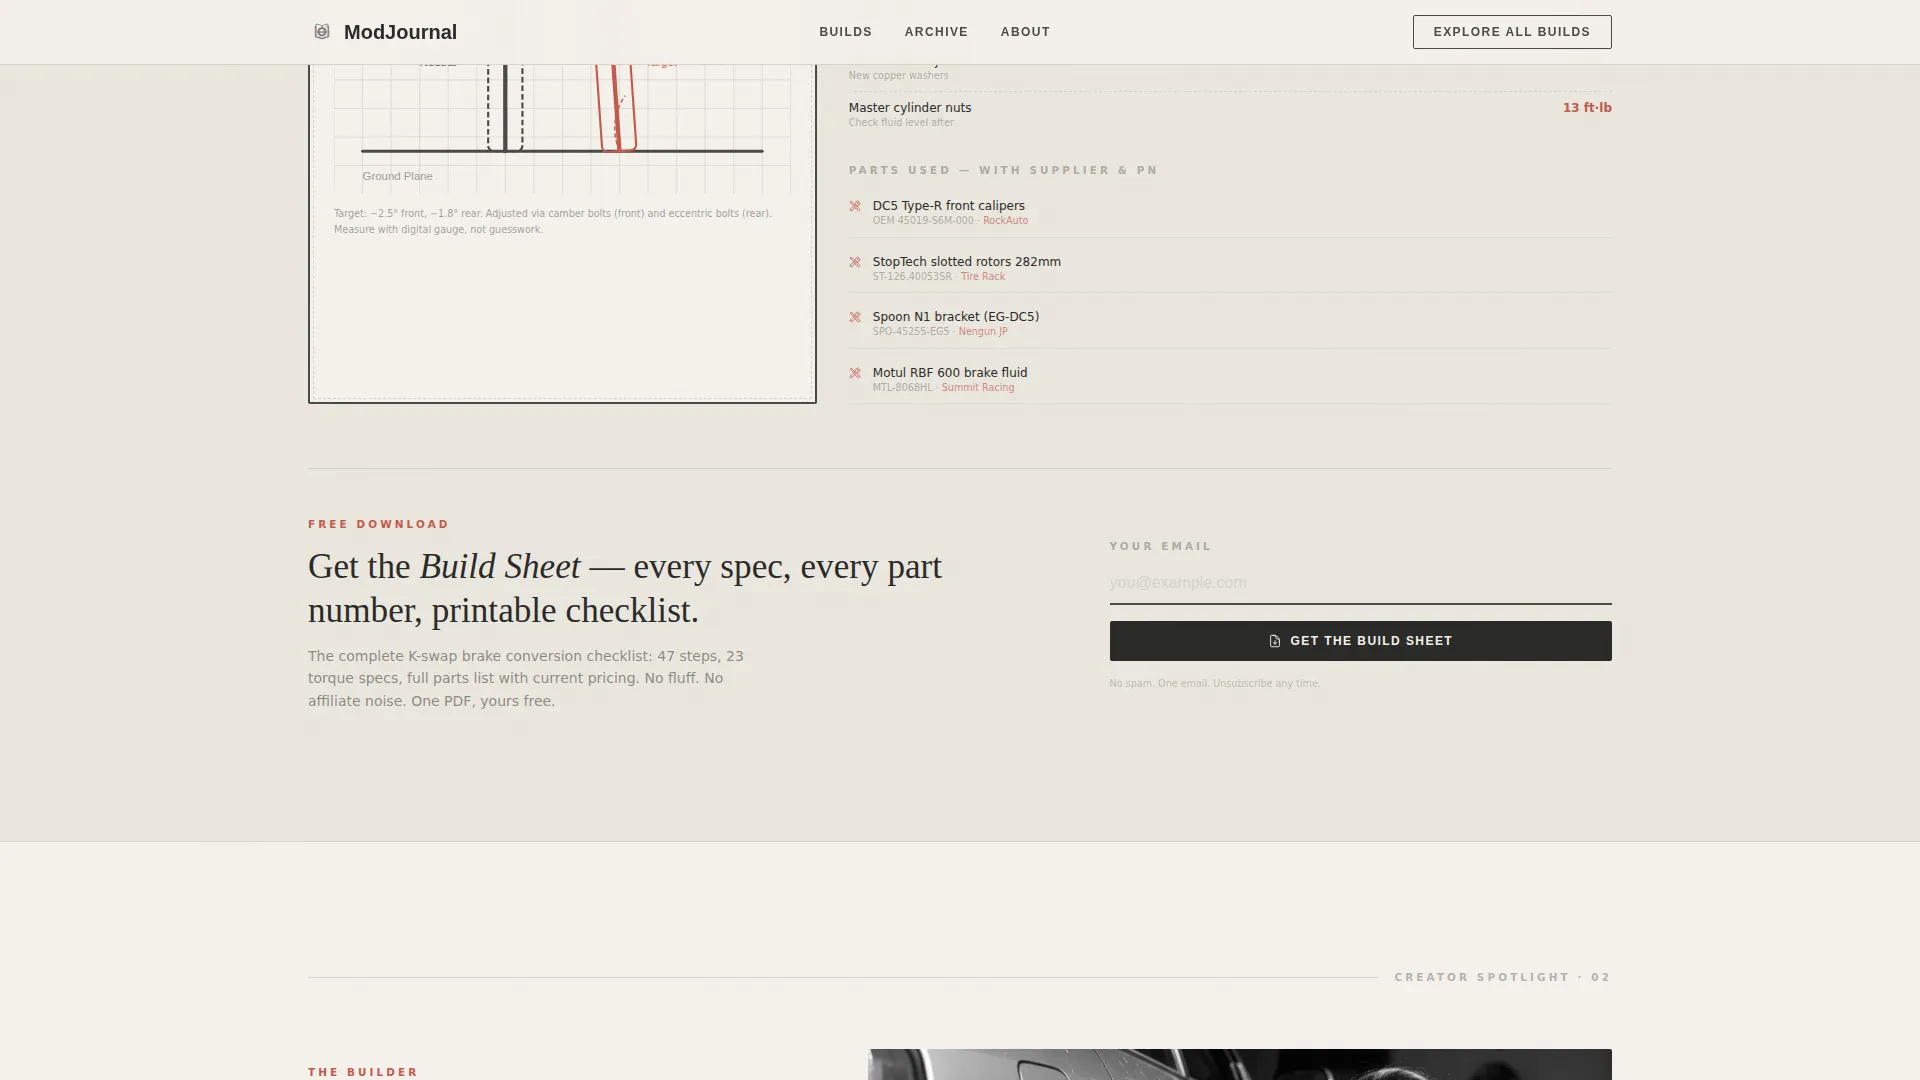
Task: Open the Tire Rack supplier link
Action: [983, 277]
